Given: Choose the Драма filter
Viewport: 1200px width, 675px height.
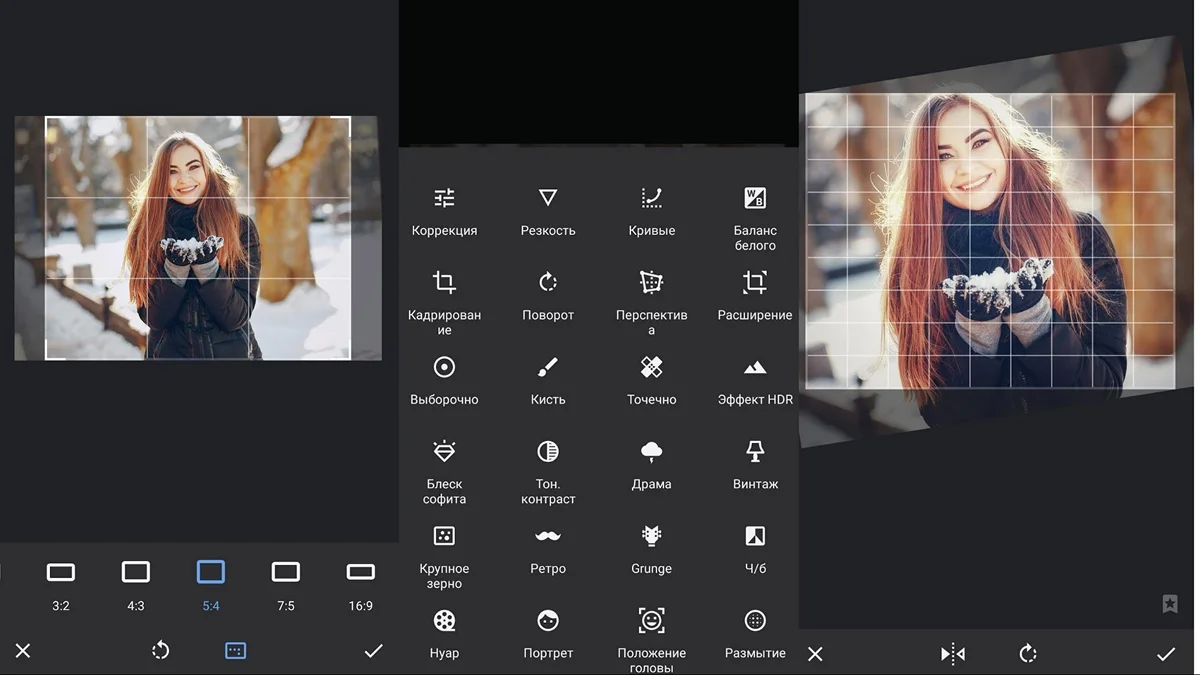Looking at the screenshot, I should tap(652, 465).
